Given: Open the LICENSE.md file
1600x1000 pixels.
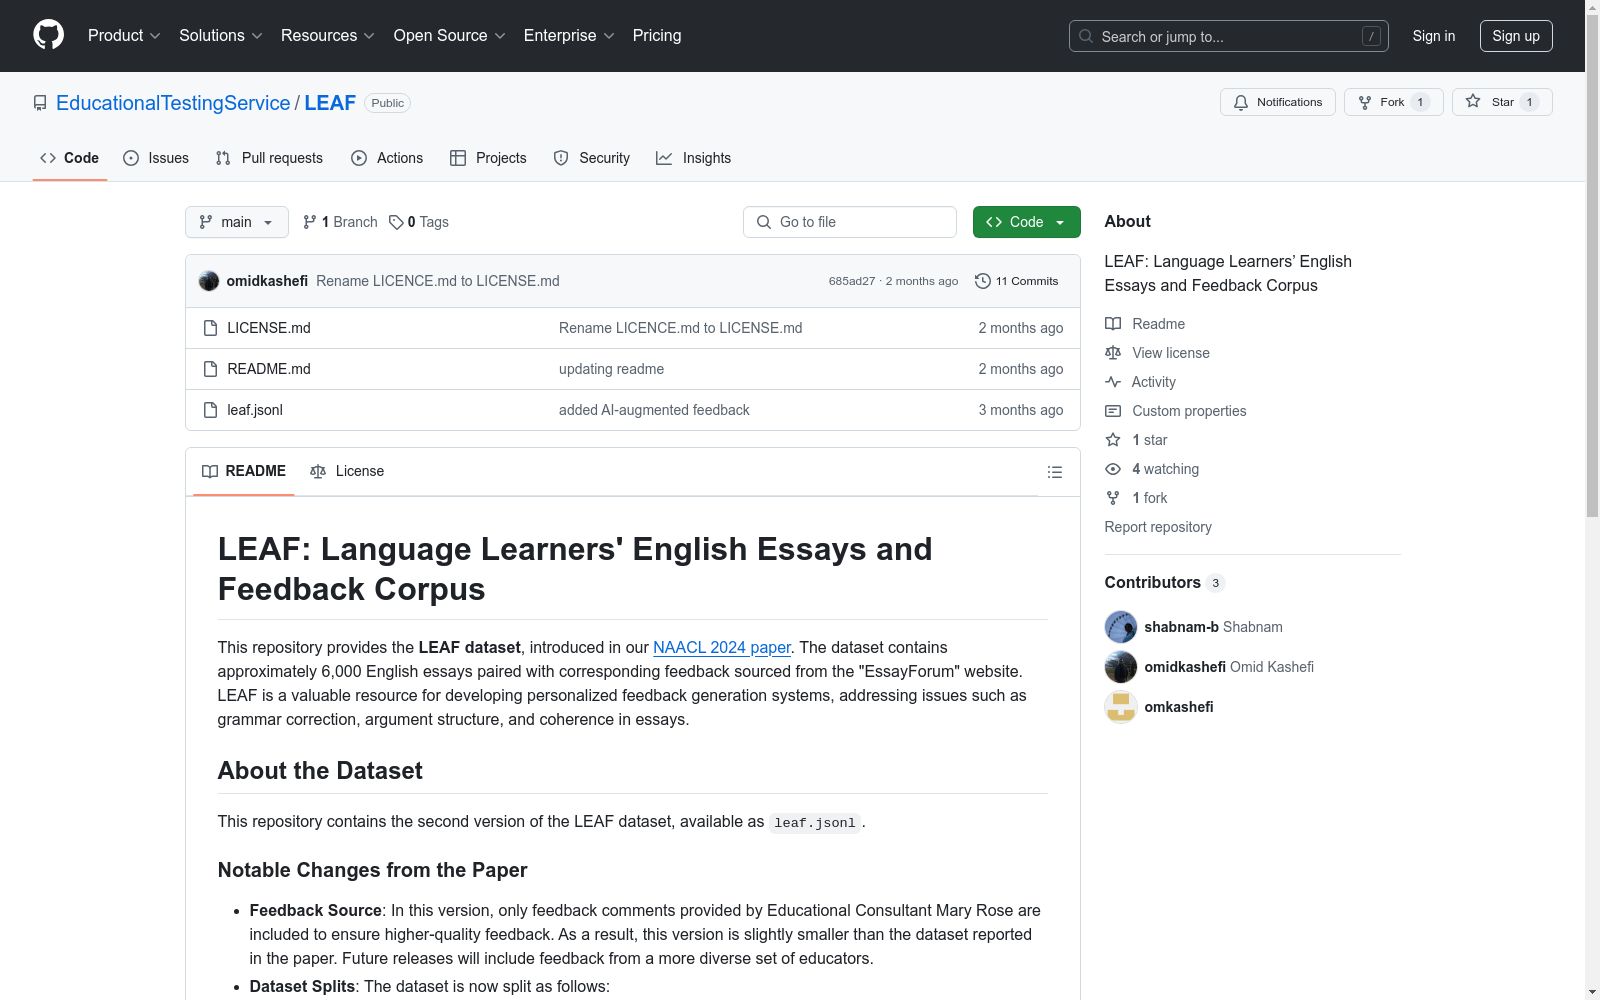Looking at the screenshot, I should [269, 328].
